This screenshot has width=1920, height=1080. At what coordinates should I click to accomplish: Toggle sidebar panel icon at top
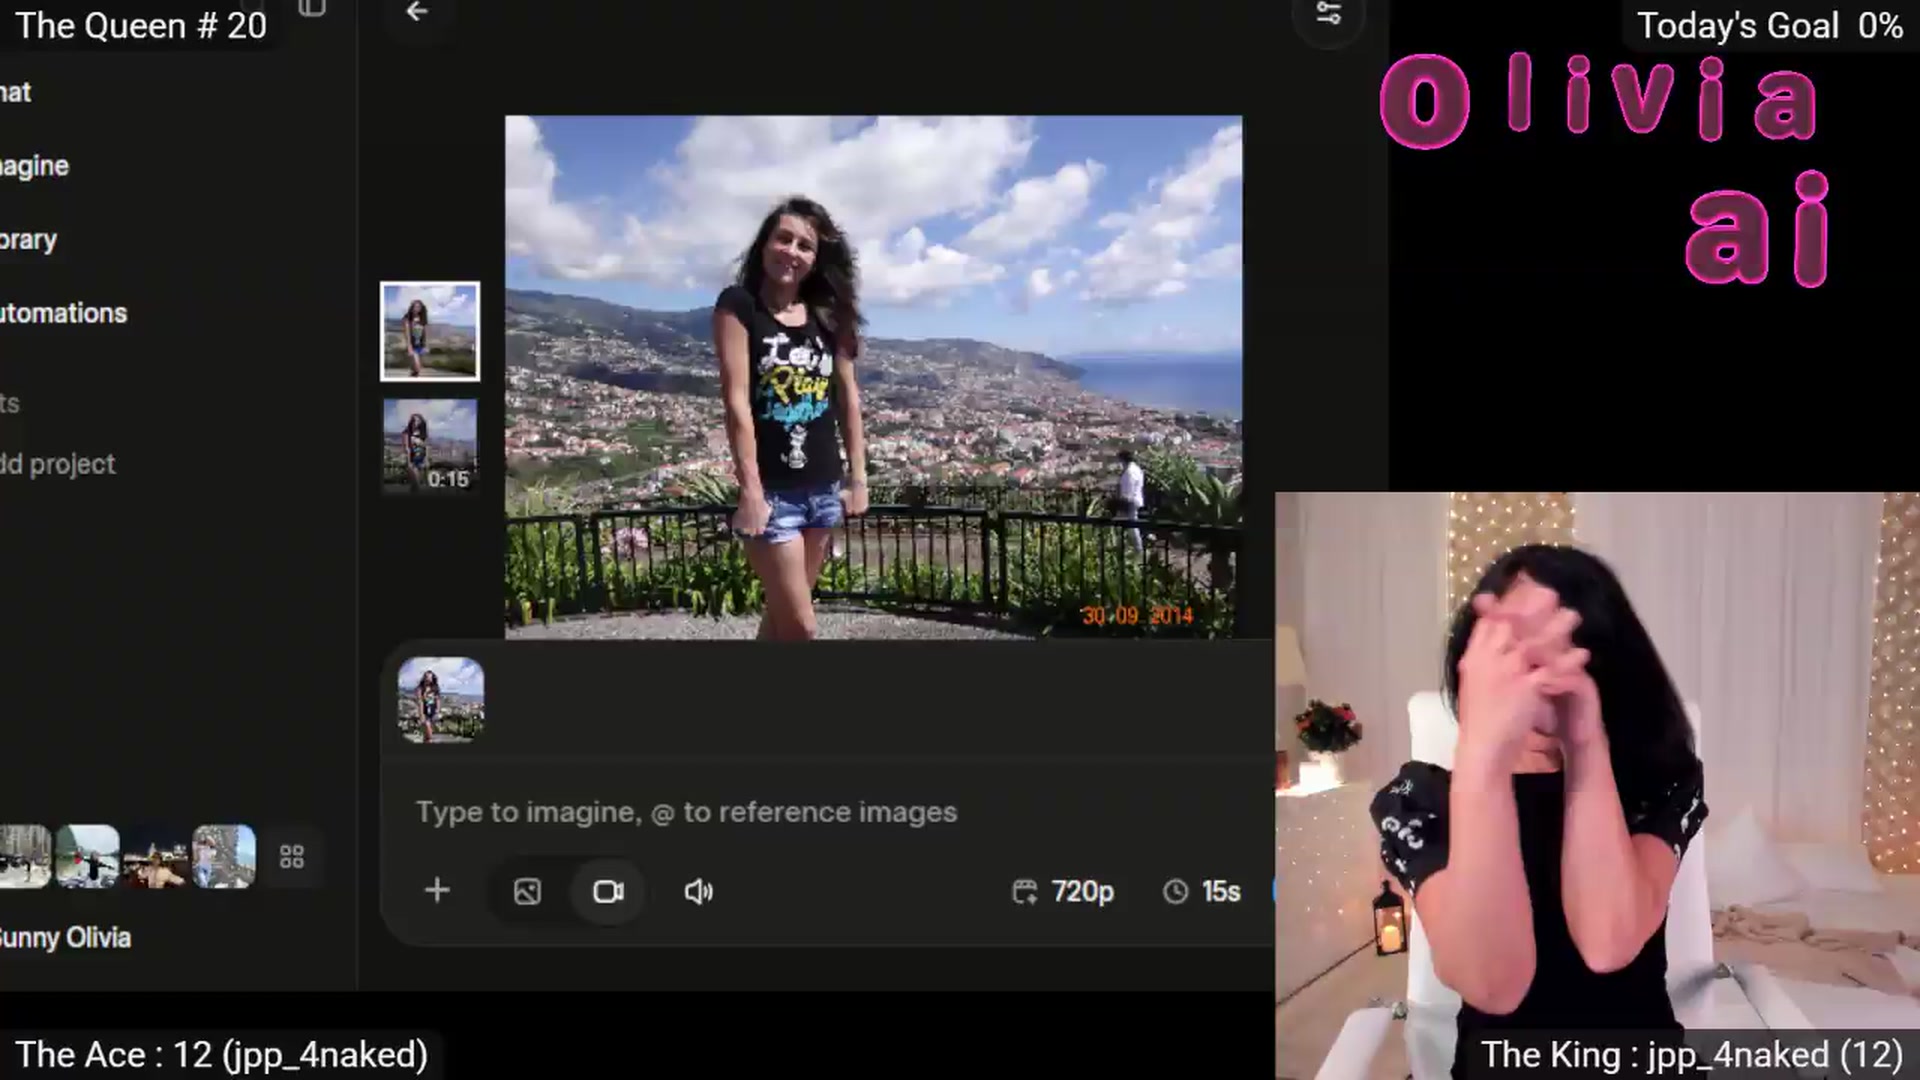pos(312,8)
